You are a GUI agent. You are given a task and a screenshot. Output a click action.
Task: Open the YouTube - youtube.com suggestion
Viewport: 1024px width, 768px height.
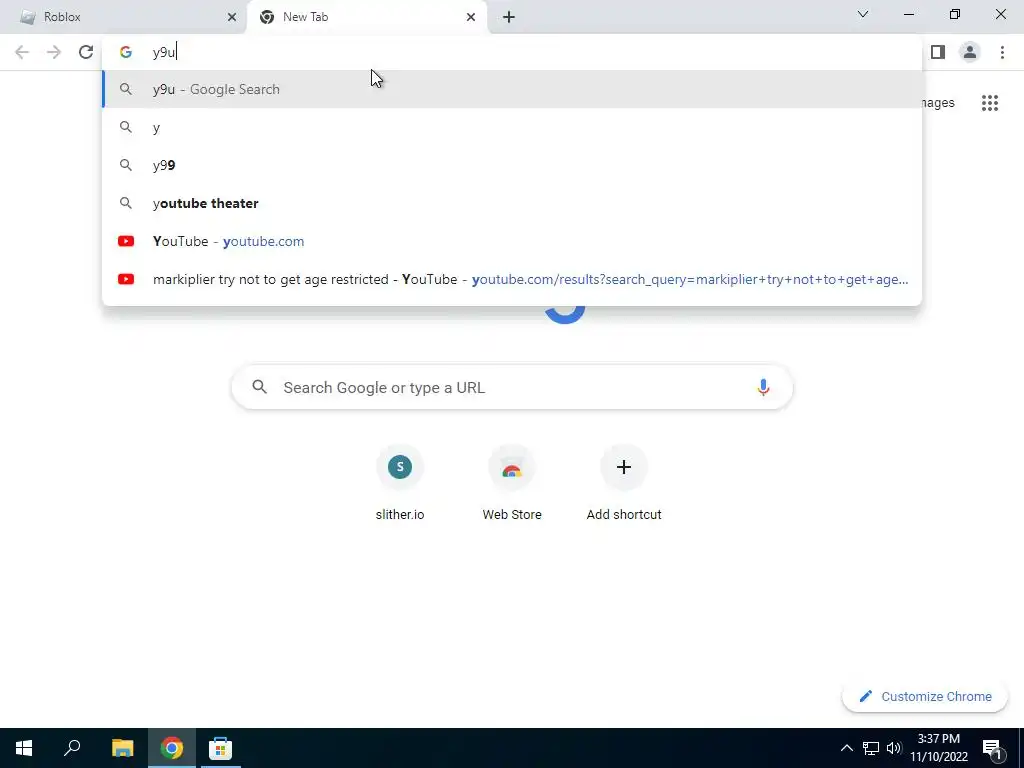[x=512, y=241]
